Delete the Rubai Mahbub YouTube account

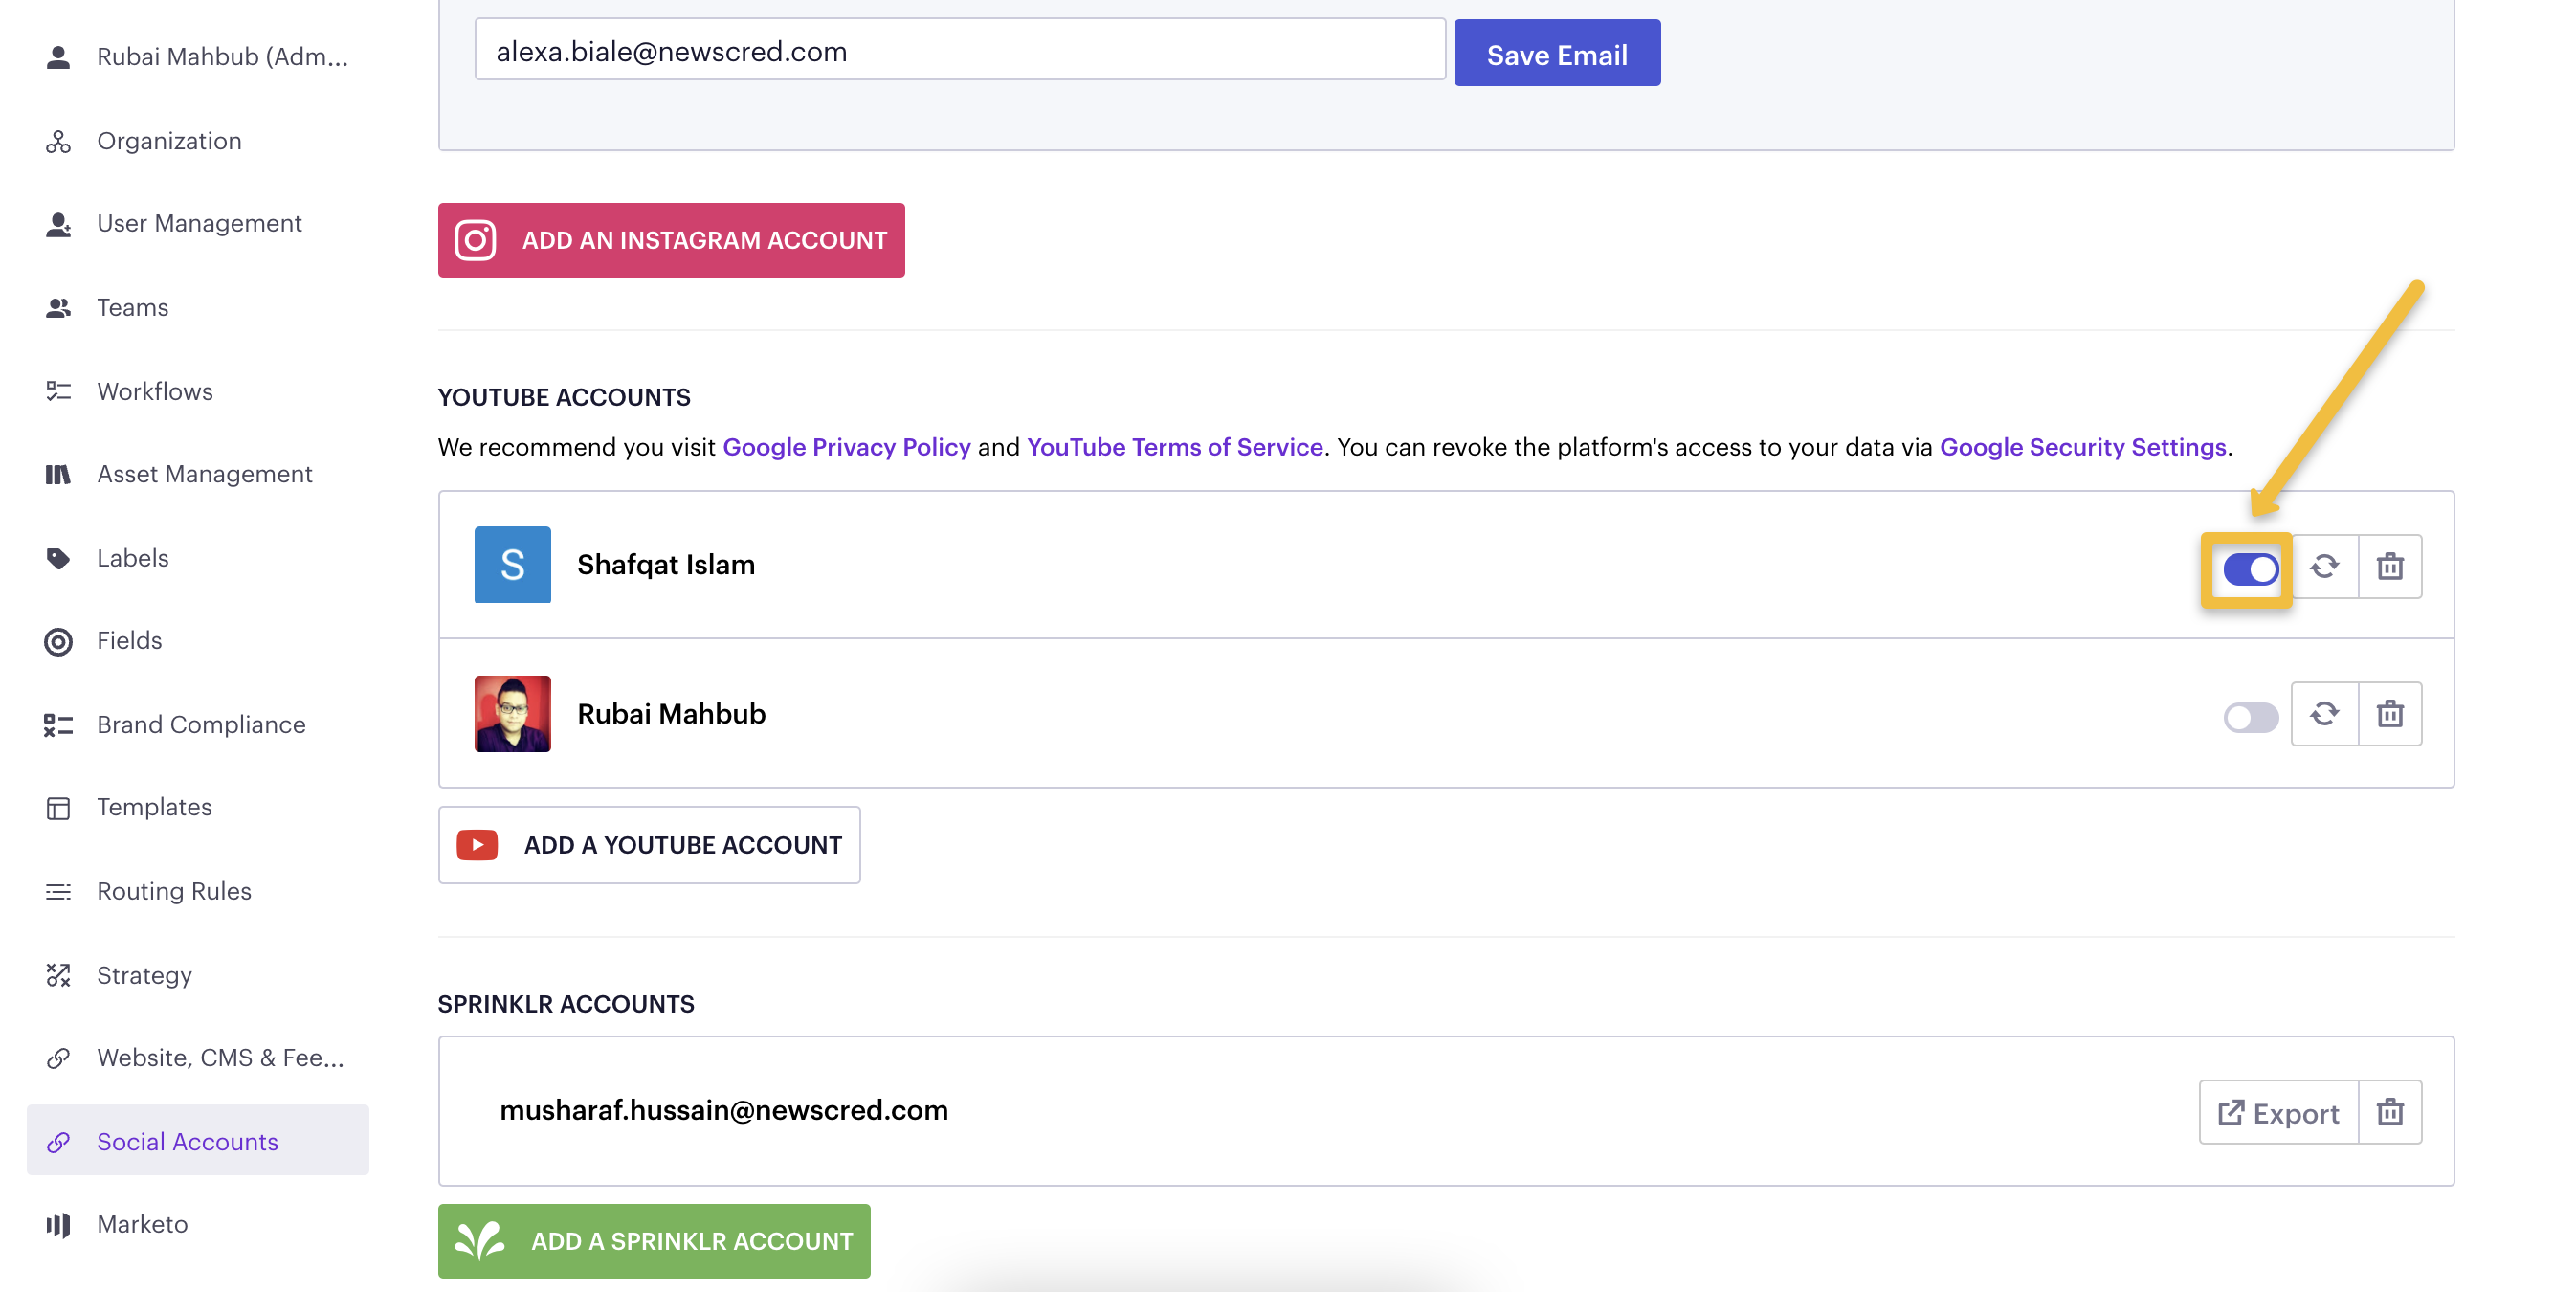[x=2390, y=714]
